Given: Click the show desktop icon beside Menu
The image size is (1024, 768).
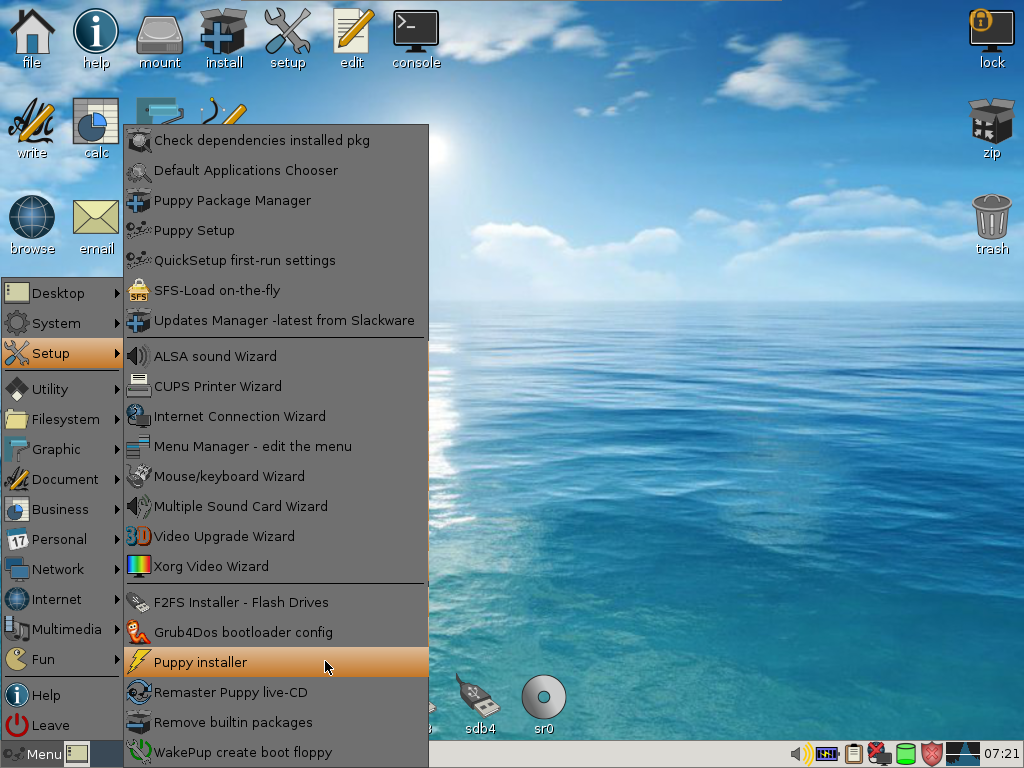Looking at the screenshot, I should tap(77, 754).
